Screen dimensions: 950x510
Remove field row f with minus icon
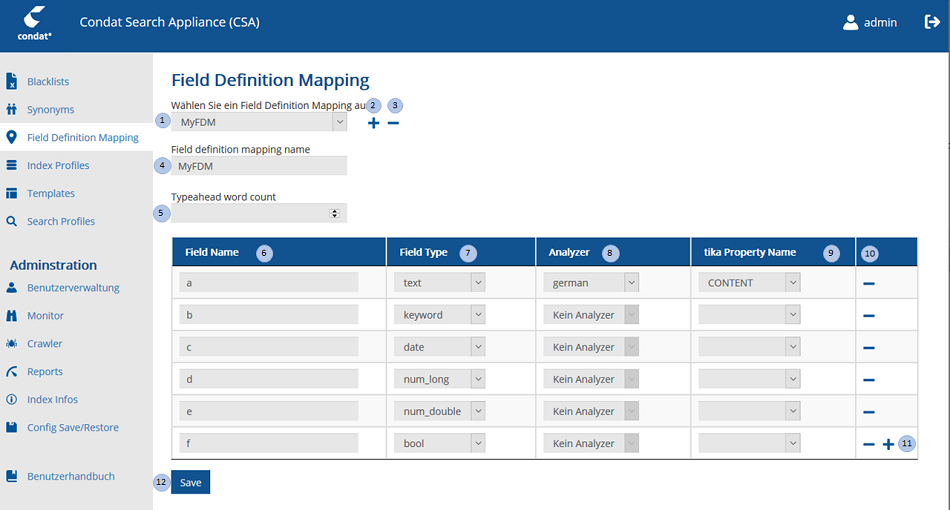(x=869, y=444)
